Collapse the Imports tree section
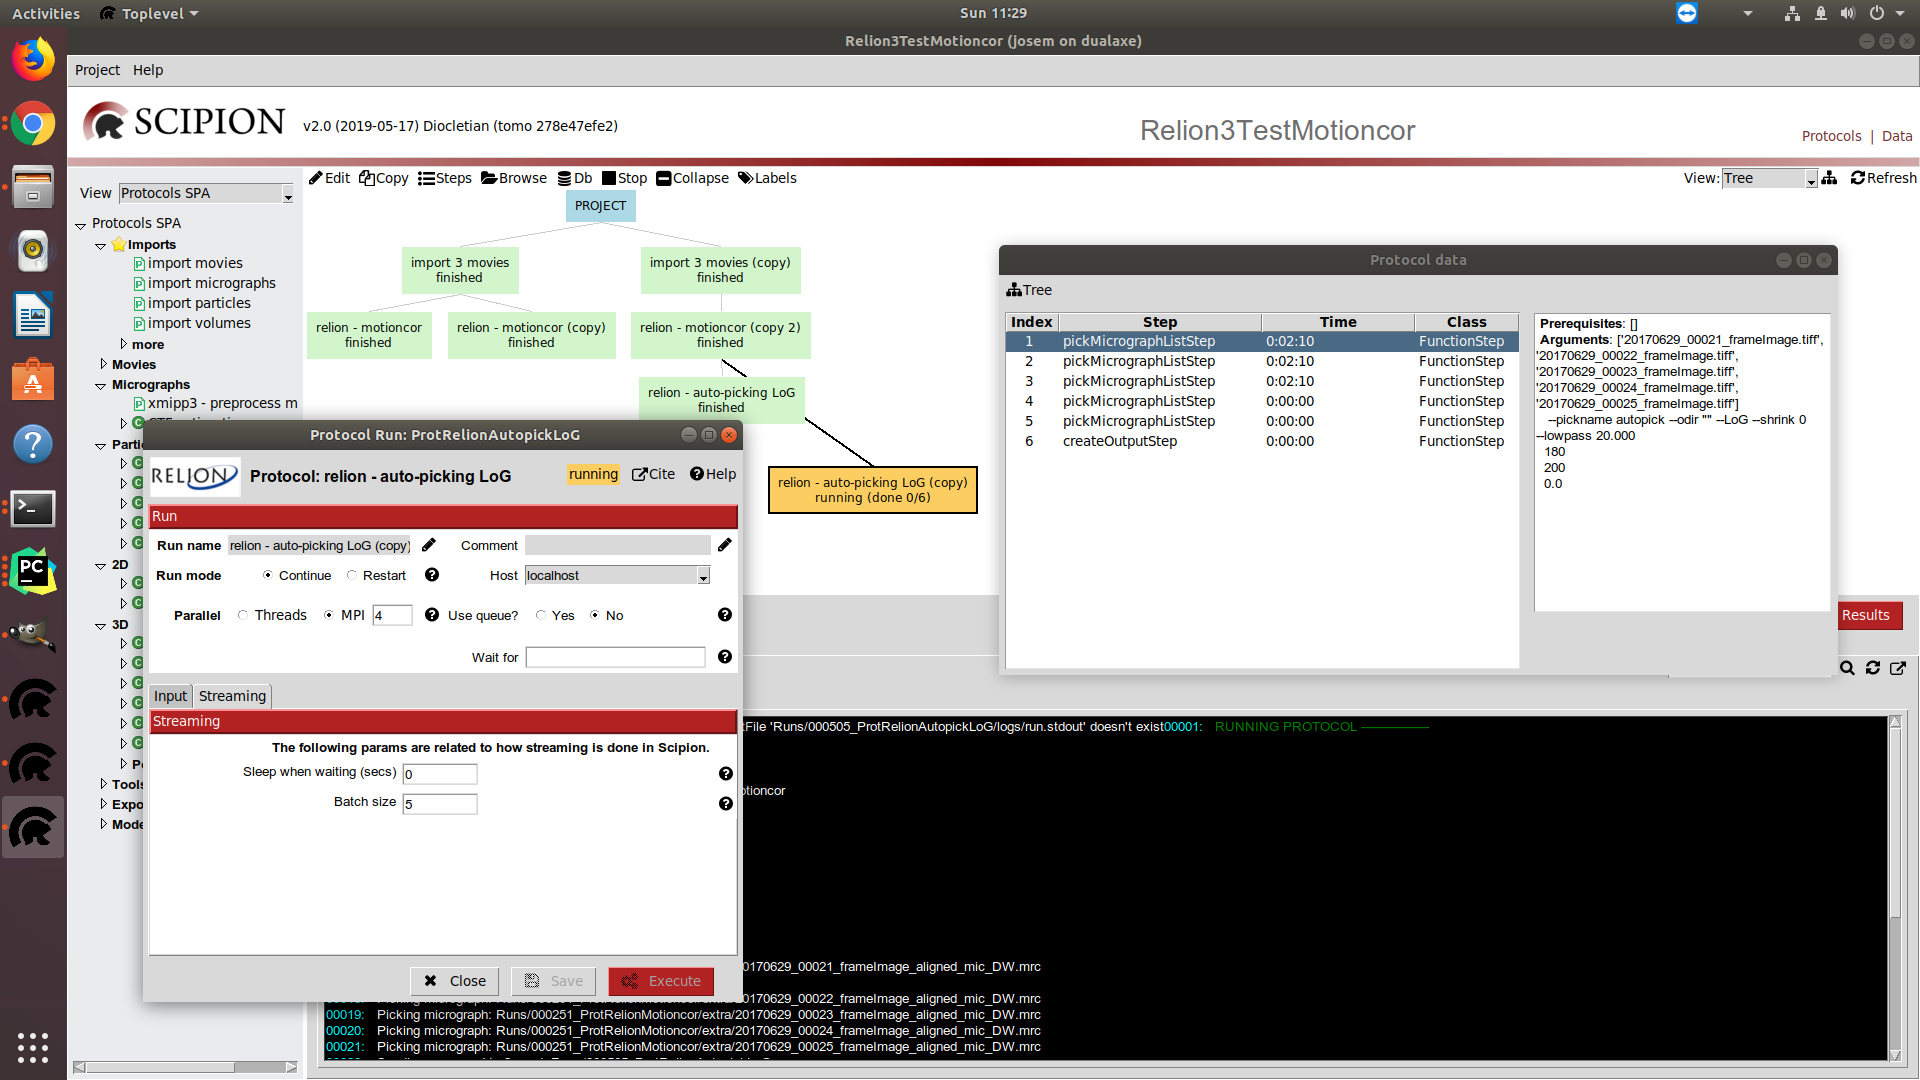The width and height of the screenshot is (1920, 1080). pos(100,244)
